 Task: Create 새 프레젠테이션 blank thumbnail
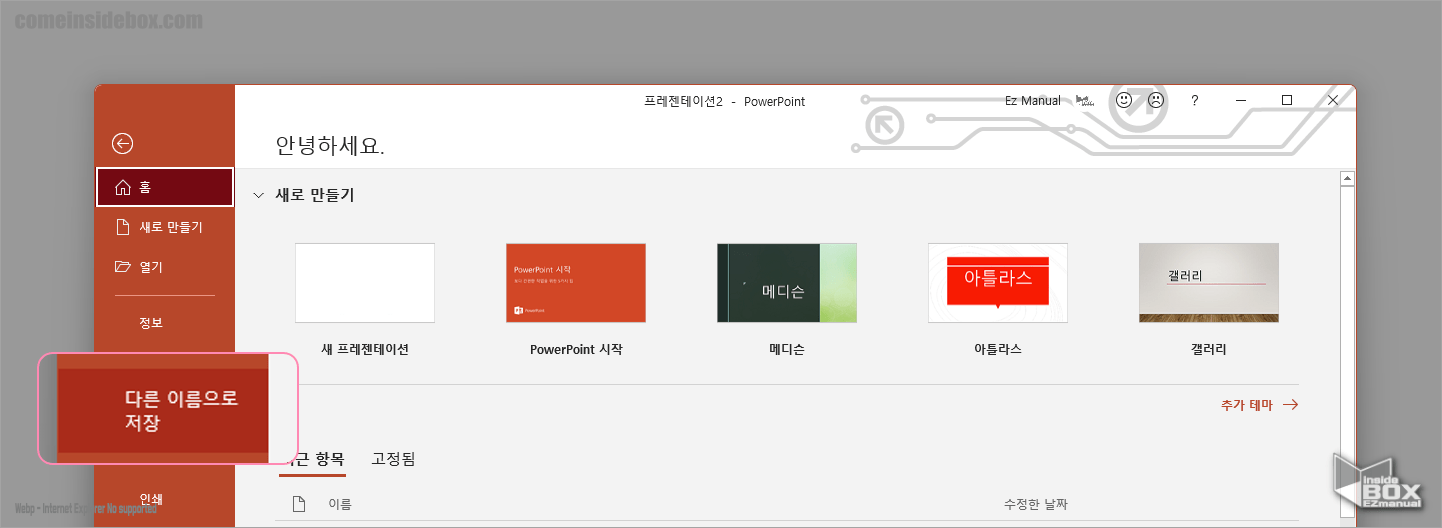tap(365, 283)
